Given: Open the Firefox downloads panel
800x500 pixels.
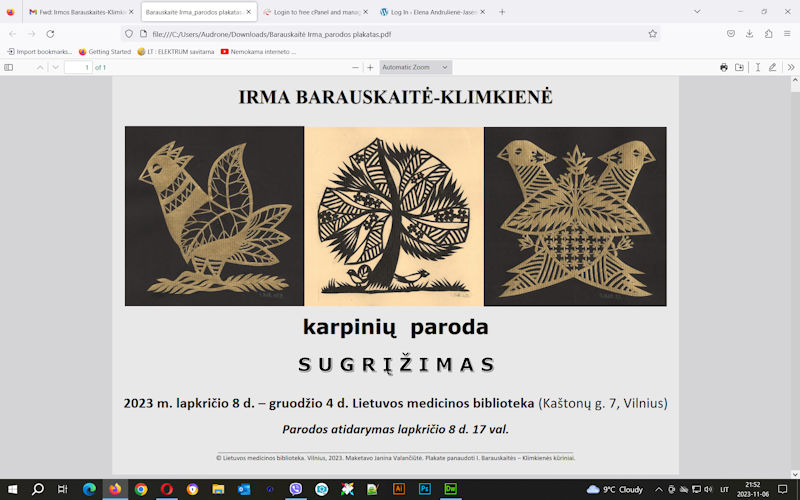Looking at the screenshot, I should coord(749,34).
